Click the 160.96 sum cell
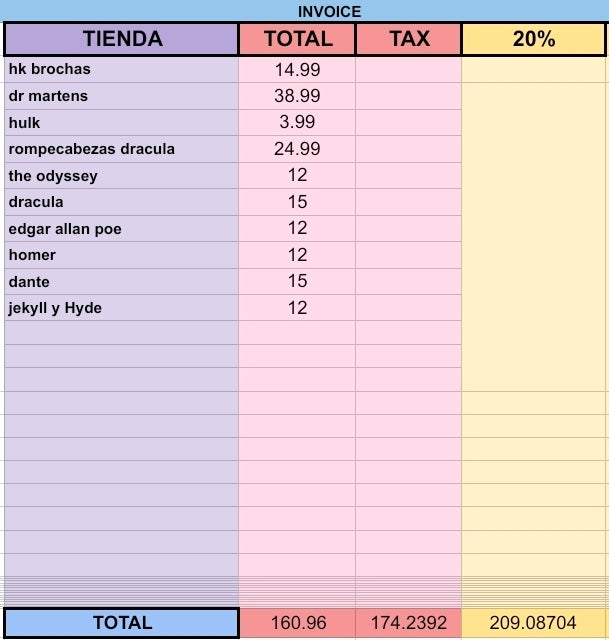This screenshot has width=609, height=640. (298, 622)
